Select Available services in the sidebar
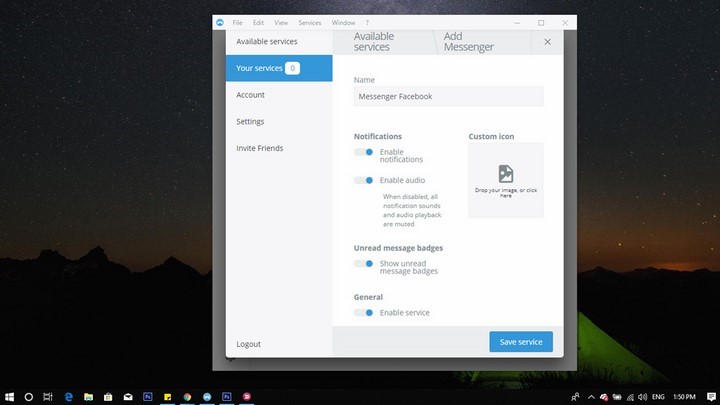This screenshot has height=405, width=720. [x=266, y=42]
